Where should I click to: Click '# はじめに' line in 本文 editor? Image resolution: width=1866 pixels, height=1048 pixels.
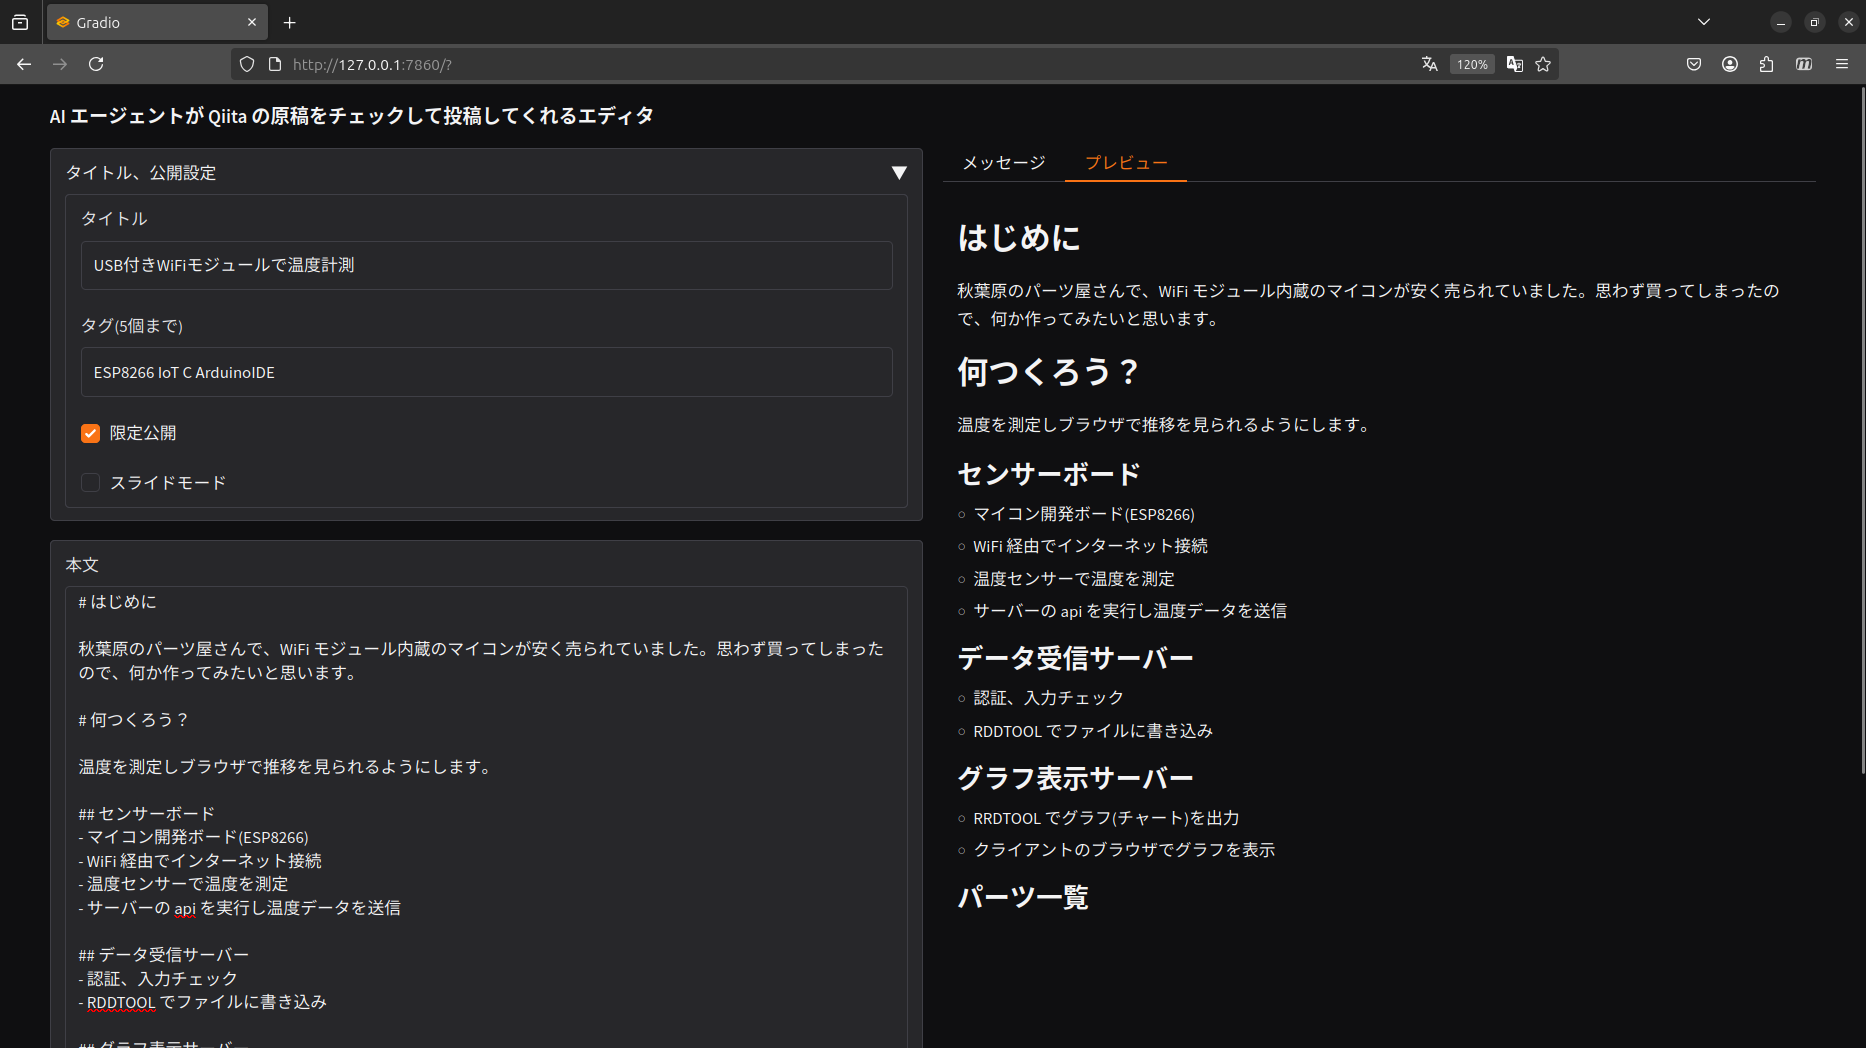[x=118, y=602]
